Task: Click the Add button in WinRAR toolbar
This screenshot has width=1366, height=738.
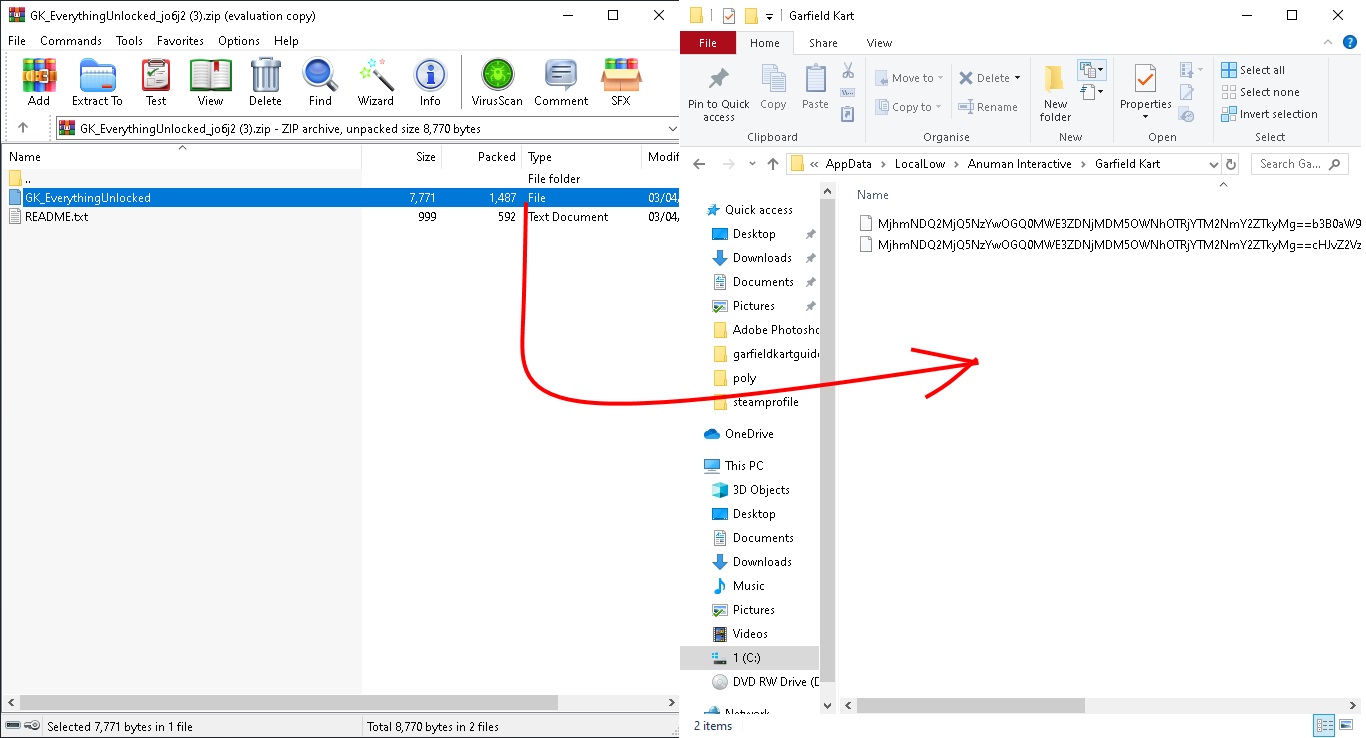Action: 39,82
